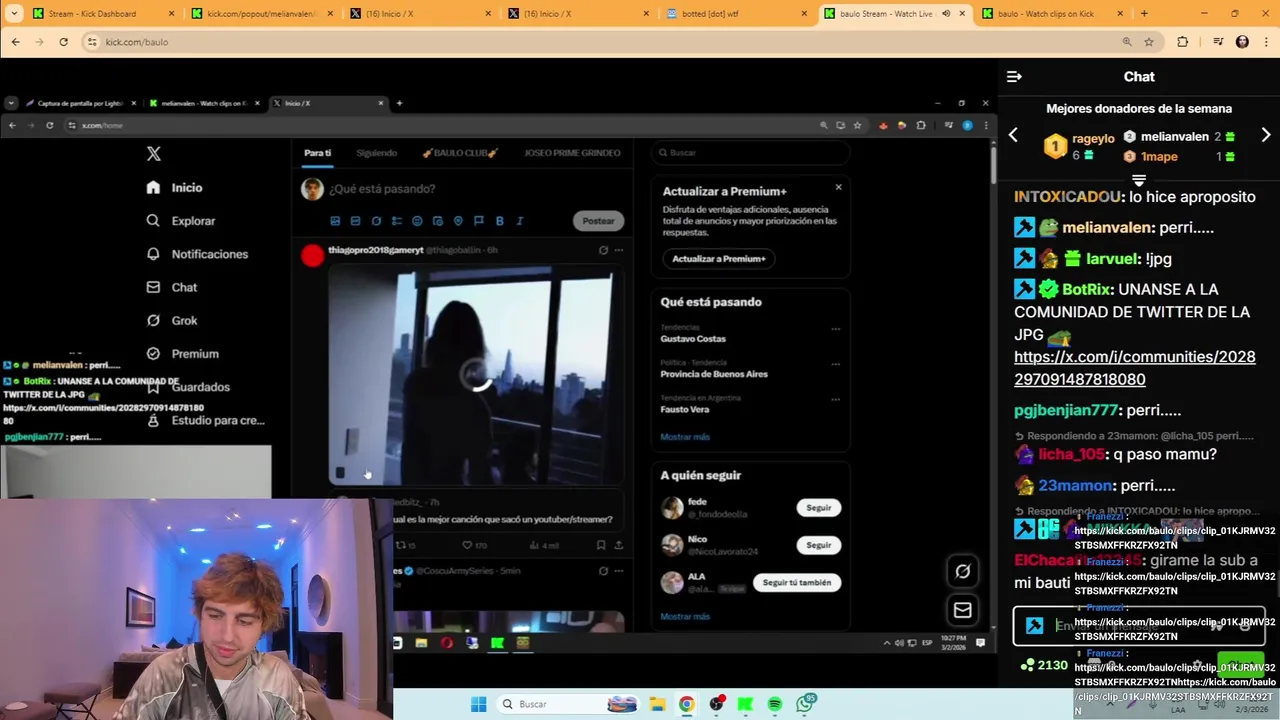
Task: Open the emoji picker in composer
Action: (417, 221)
